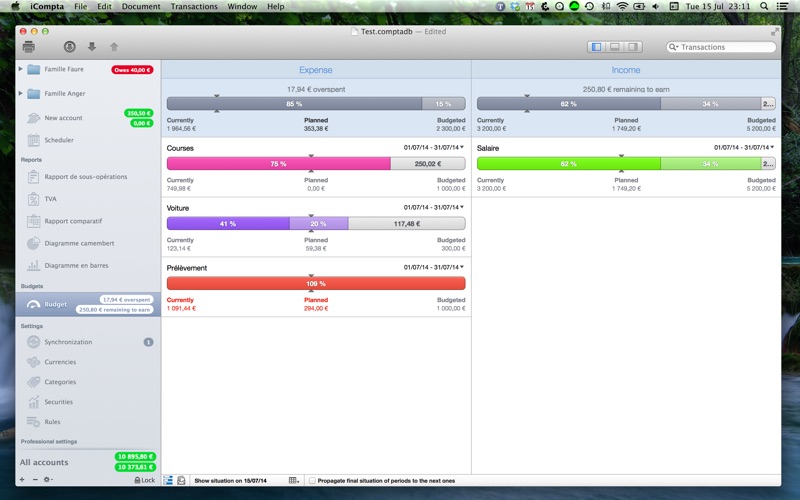Open the File menu
Viewport: 800px width, 500px height.
click(x=81, y=6)
